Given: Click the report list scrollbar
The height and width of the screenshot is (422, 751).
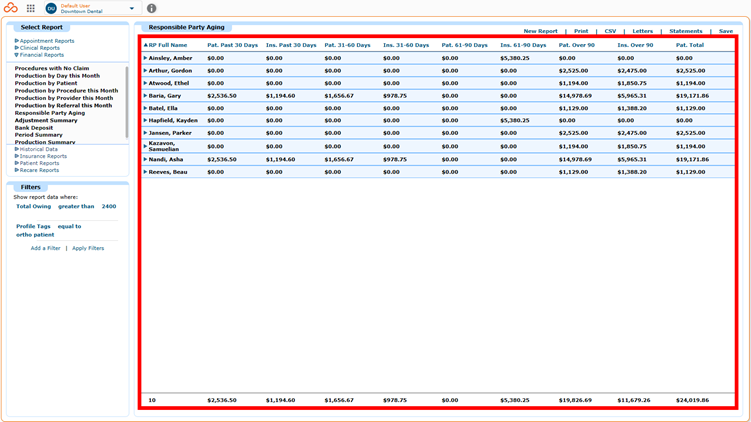Looking at the screenshot, I should pos(127,102).
